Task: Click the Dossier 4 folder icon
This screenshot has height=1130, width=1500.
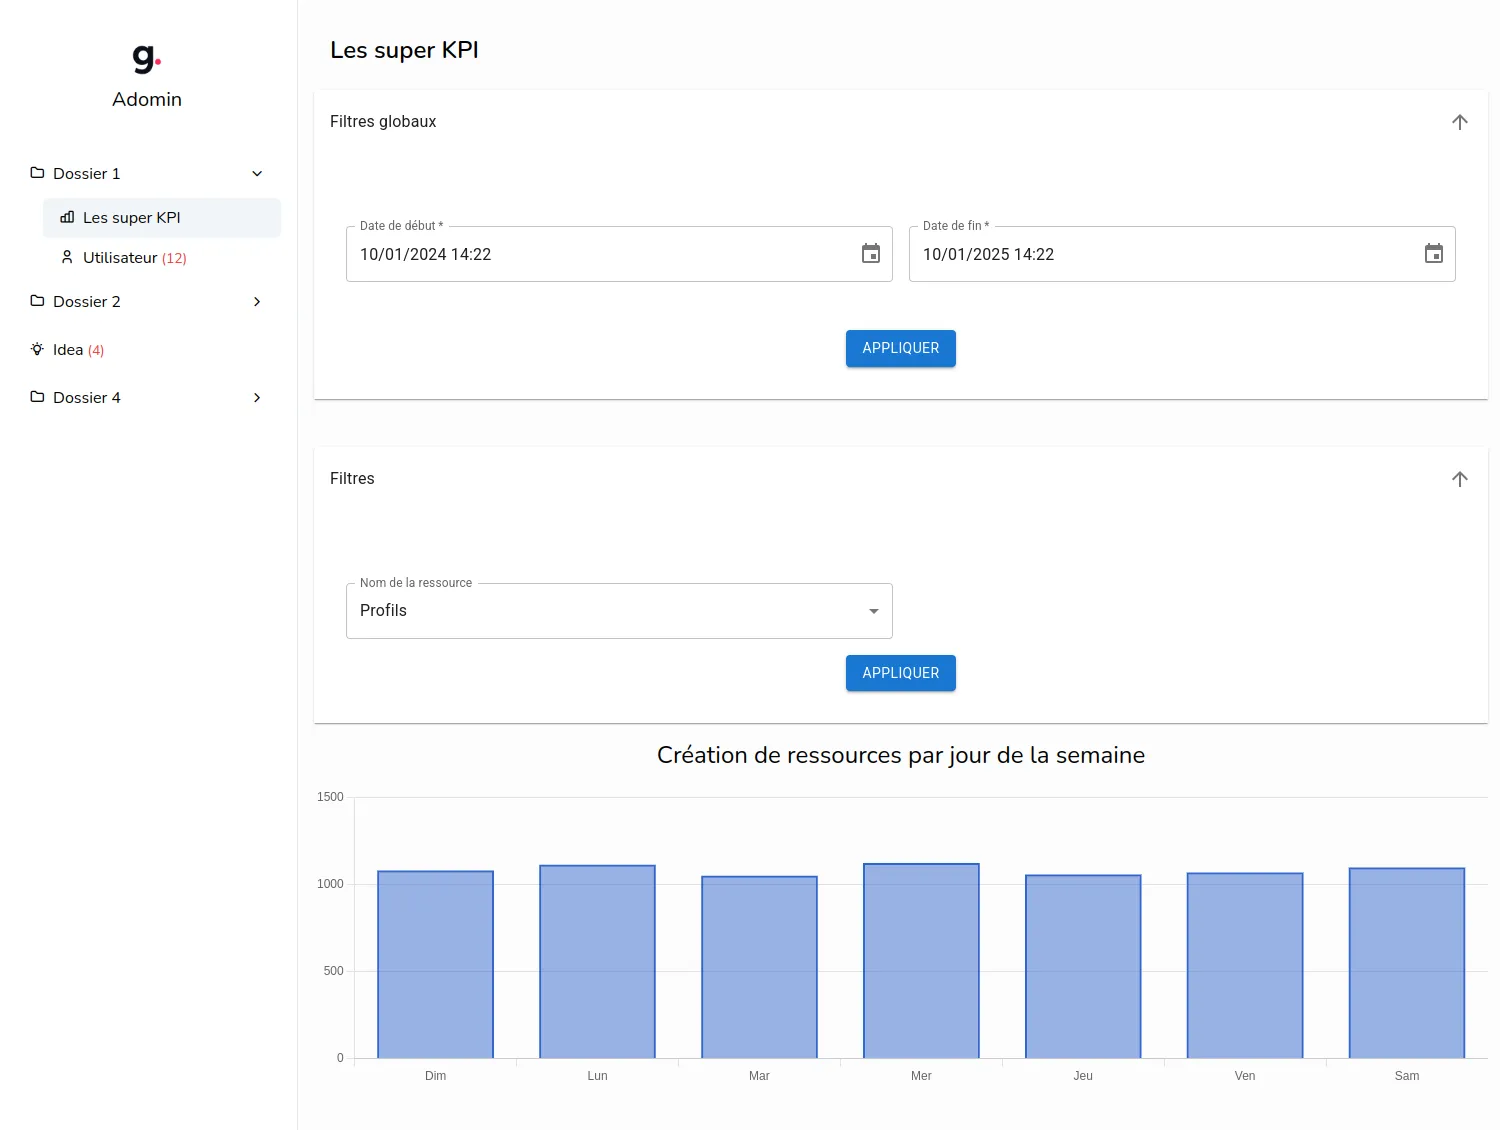Action: 37,397
